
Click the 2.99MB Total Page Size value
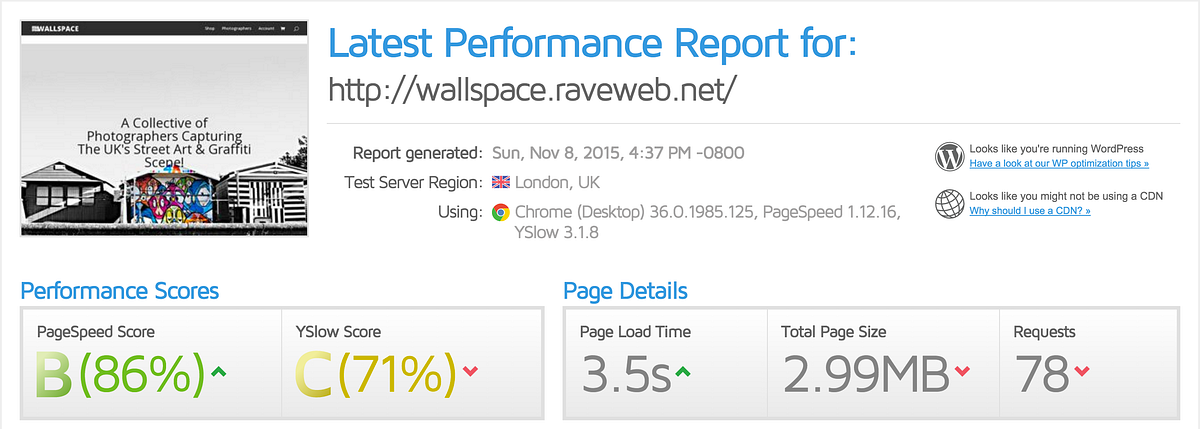tap(865, 373)
